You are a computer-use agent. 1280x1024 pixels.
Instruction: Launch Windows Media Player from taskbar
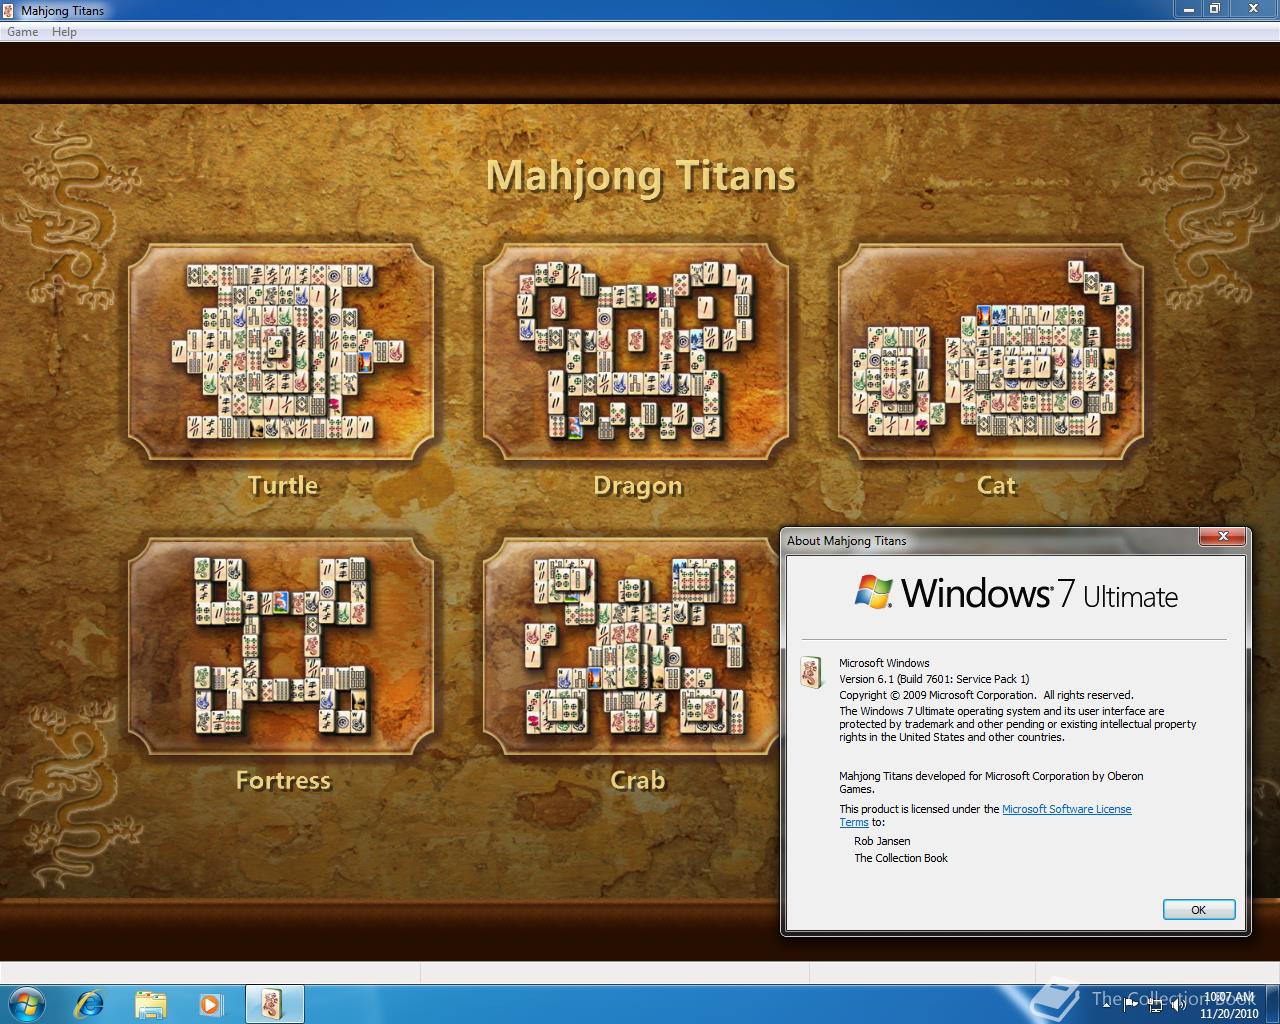[x=211, y=1003]
